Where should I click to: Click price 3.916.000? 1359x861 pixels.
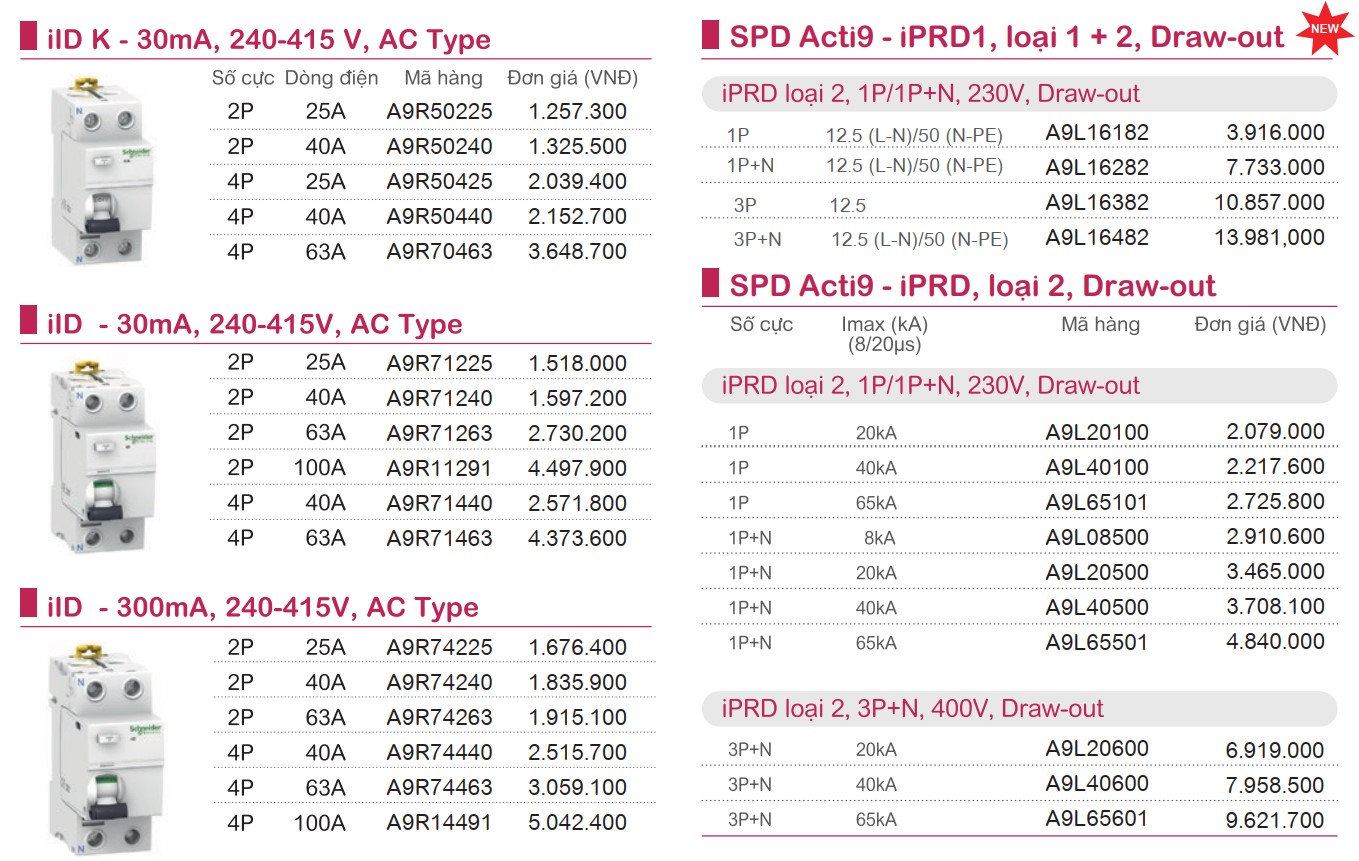coord(1276,133)
